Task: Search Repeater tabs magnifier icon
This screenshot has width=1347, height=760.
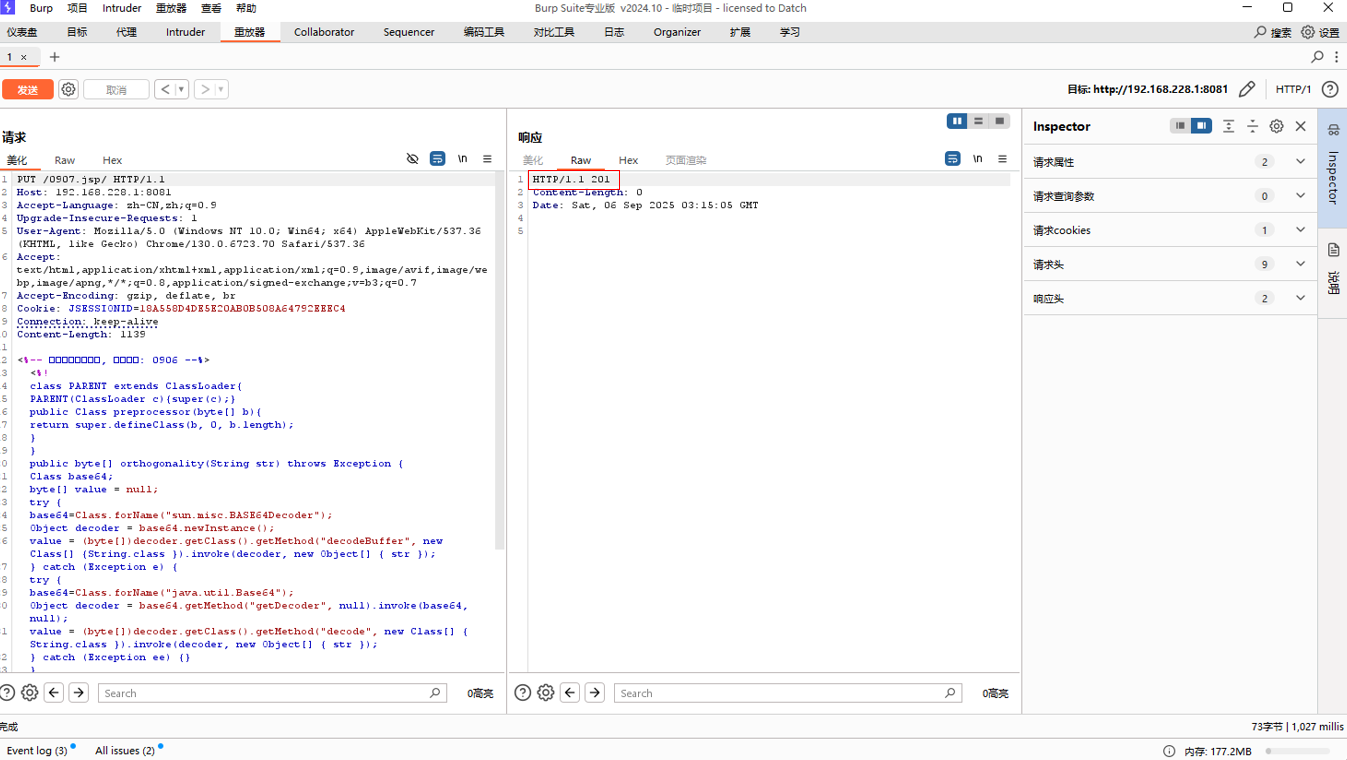Action: click(x=1317, y=57)
